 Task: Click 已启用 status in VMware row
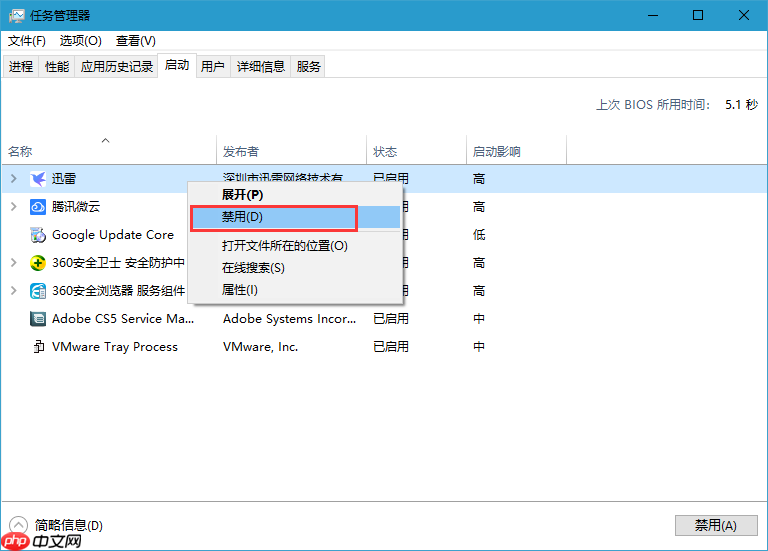pyautogui.click(x=391, y=347)
